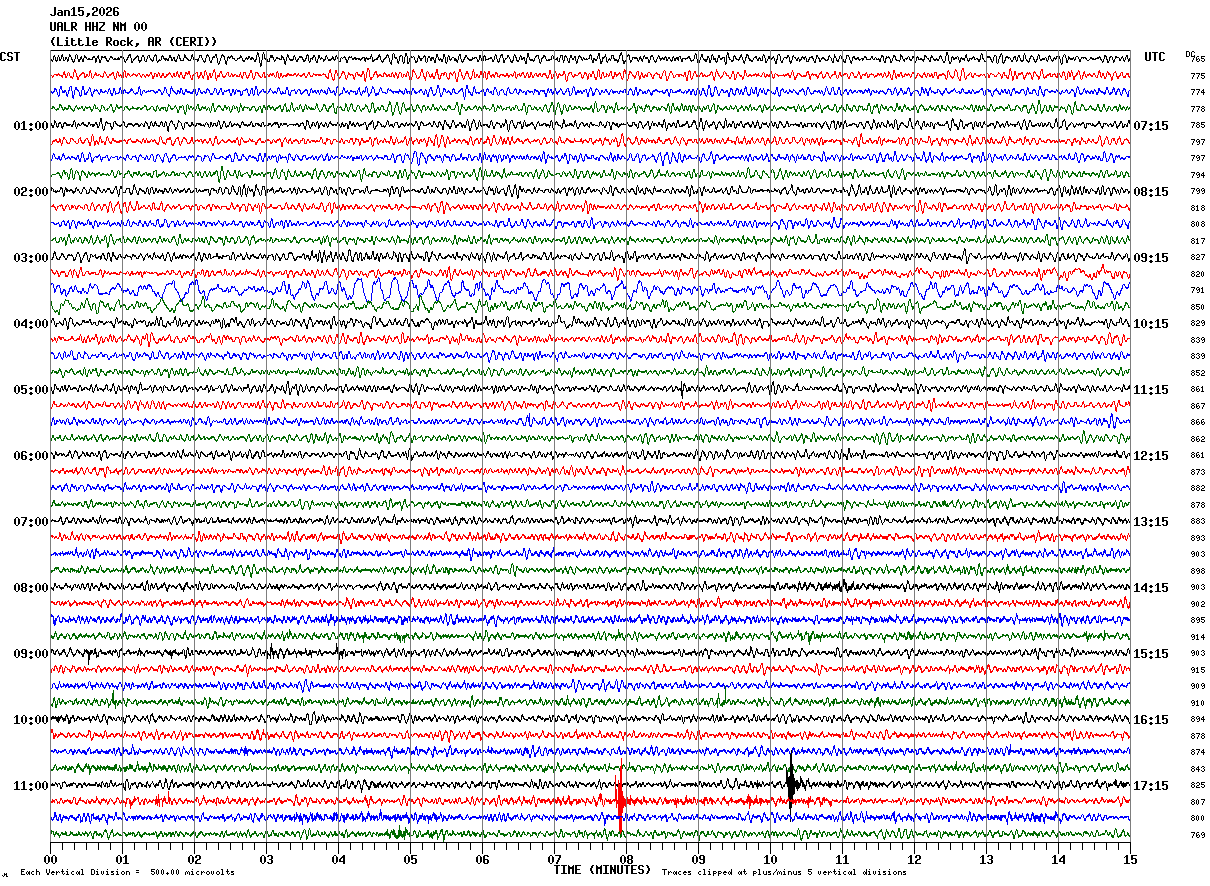
Task: Select the 05:00 CST time label
Action: click(30, 390)
